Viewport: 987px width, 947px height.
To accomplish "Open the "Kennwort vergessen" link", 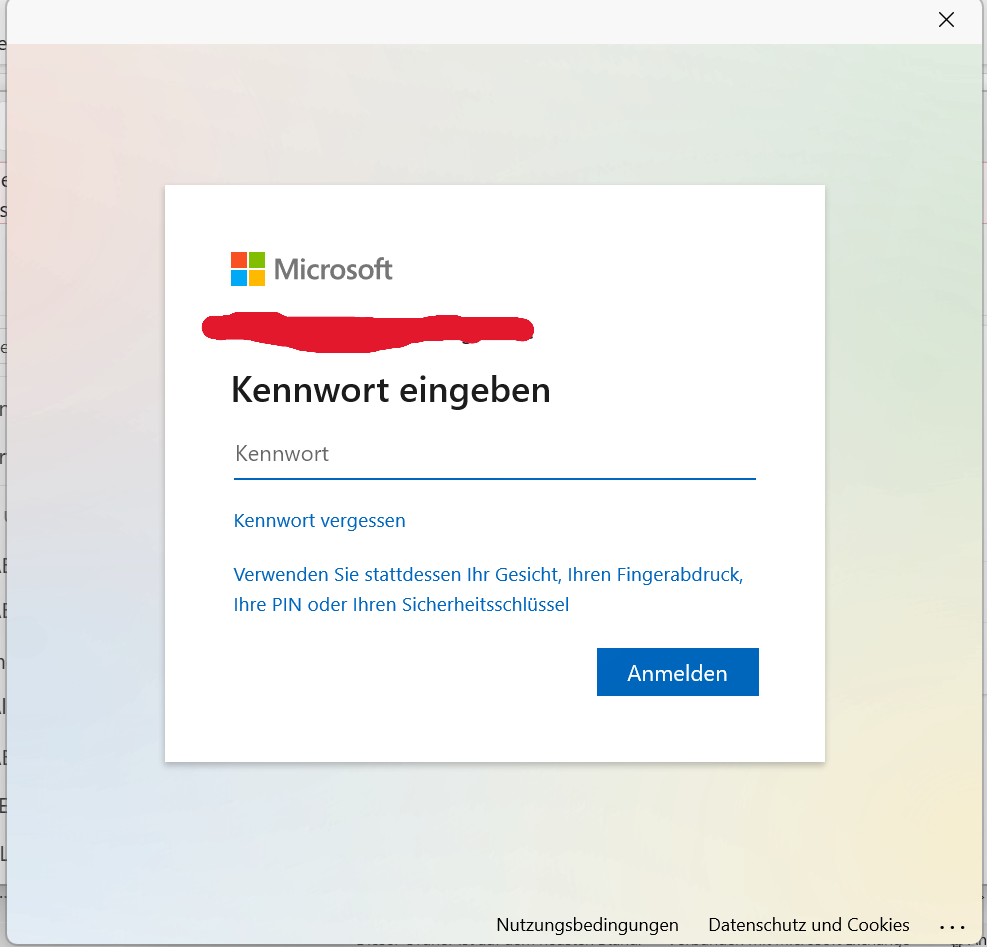I will coord(319,521).
